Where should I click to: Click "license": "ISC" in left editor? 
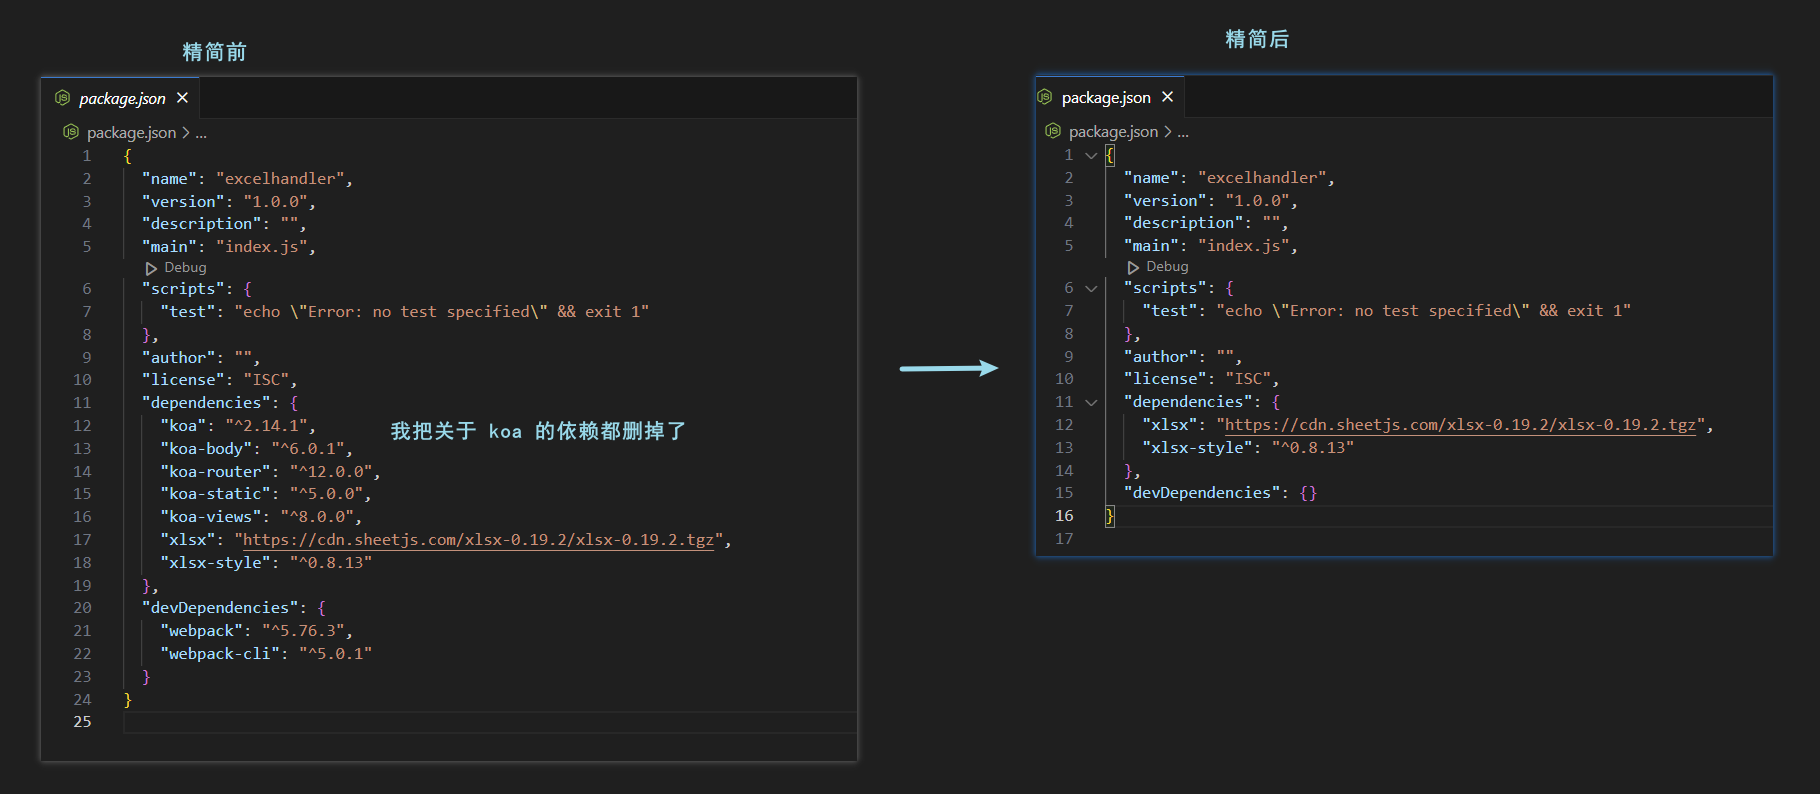tap(220, 380)
